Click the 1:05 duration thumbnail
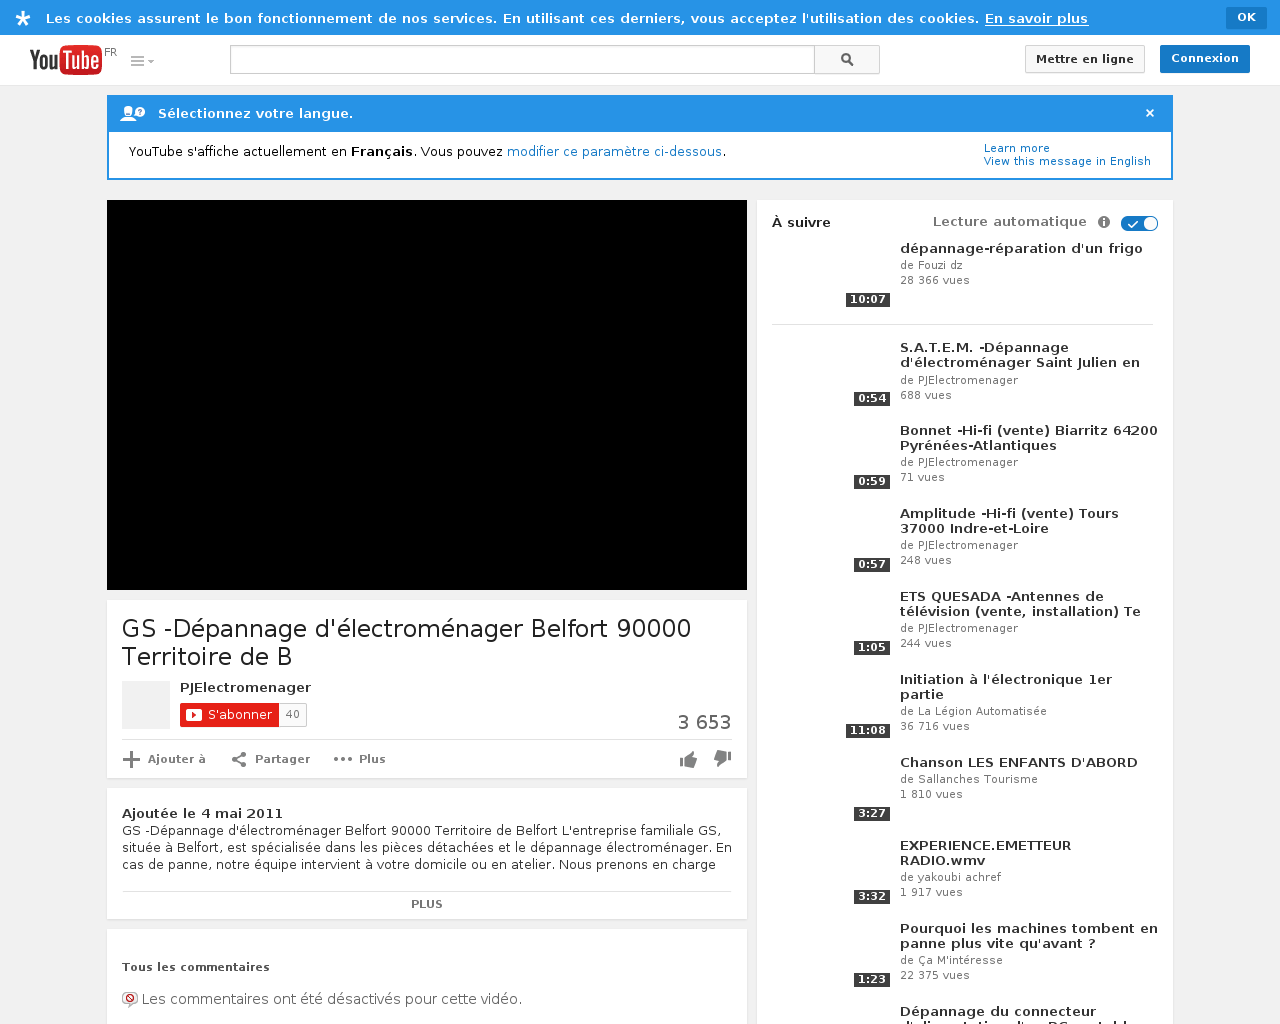 pyautogui.click(x=831, y=623)
